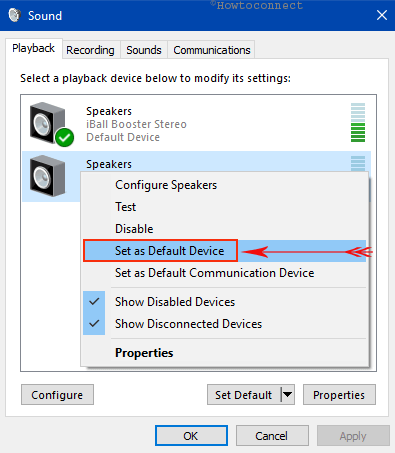This screenshot has width=395, height=453.
Task: Choose Set as Default Device from the menu
Action: (x=169, y=251)
